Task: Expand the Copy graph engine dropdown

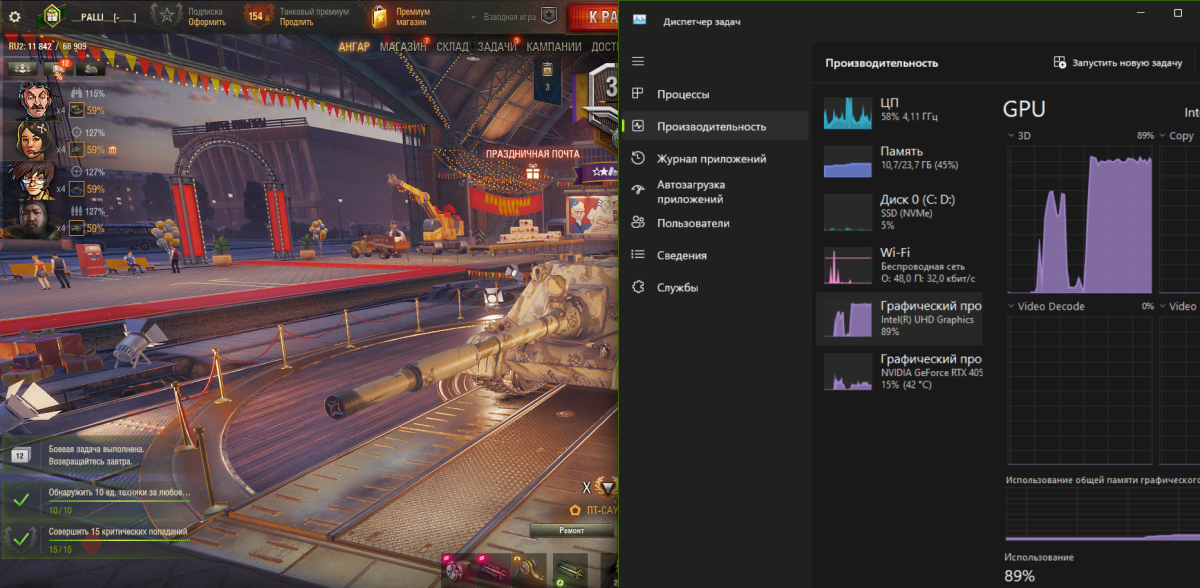Action: click(1163, 135)
